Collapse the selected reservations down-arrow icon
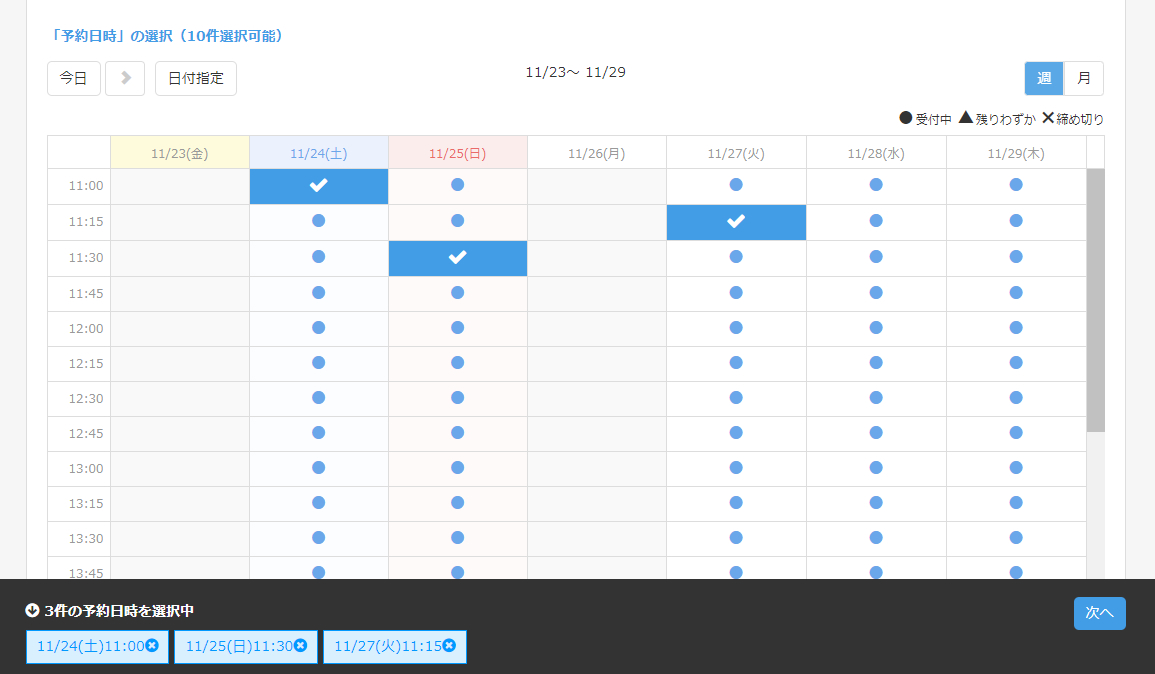 click(x=32, y=610)
